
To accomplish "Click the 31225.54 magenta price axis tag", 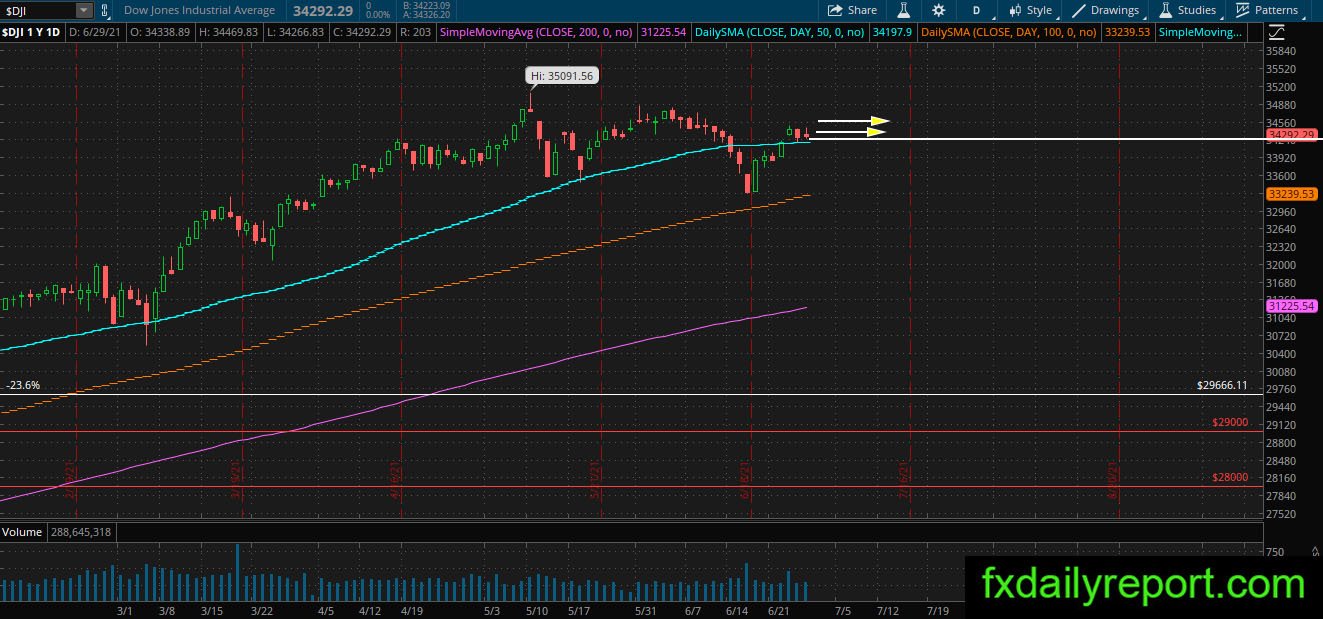I will [1289, 305].
